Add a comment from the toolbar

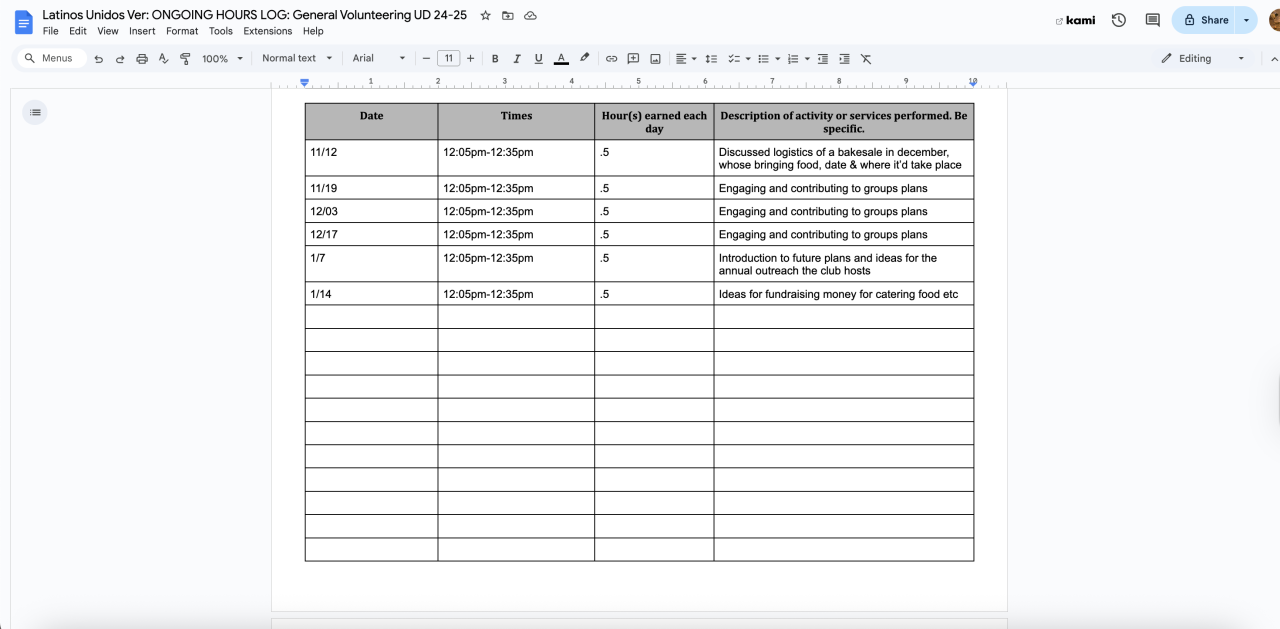coord(633,59)
